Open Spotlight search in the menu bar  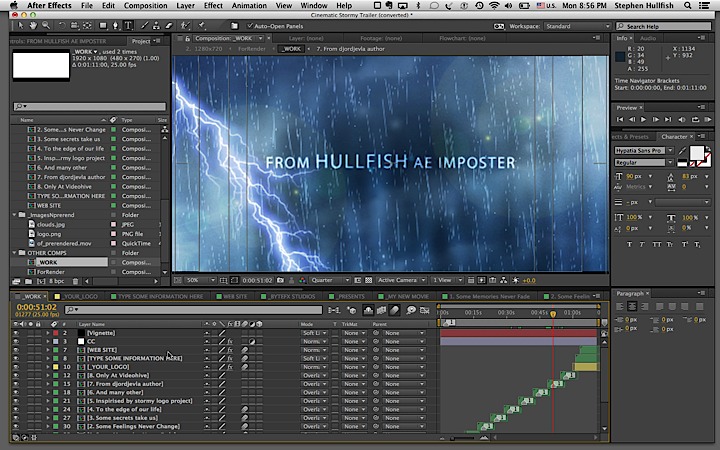[x=687, y=6]
